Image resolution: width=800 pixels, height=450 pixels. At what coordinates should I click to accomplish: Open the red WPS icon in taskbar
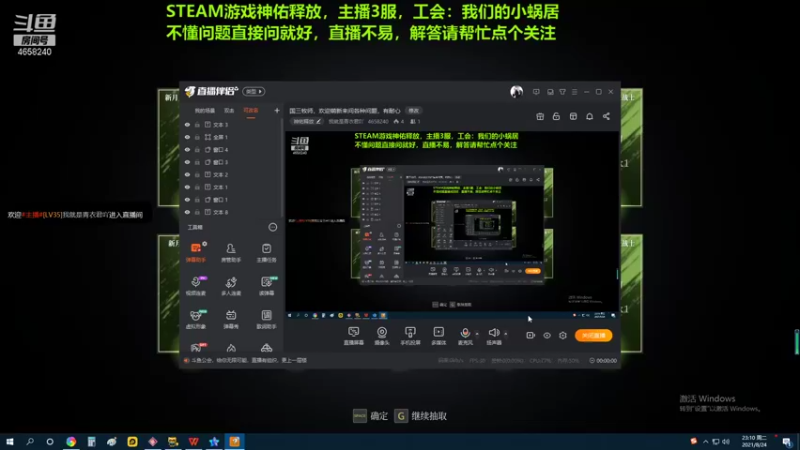(193, 441)
